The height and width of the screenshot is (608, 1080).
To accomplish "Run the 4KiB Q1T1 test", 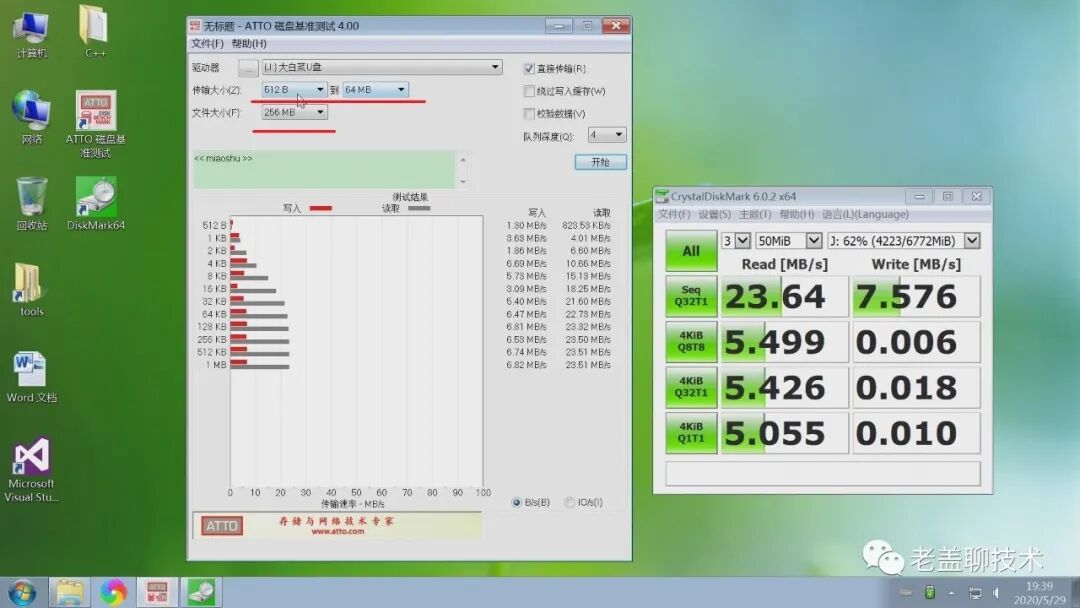I will pos(691,433).
